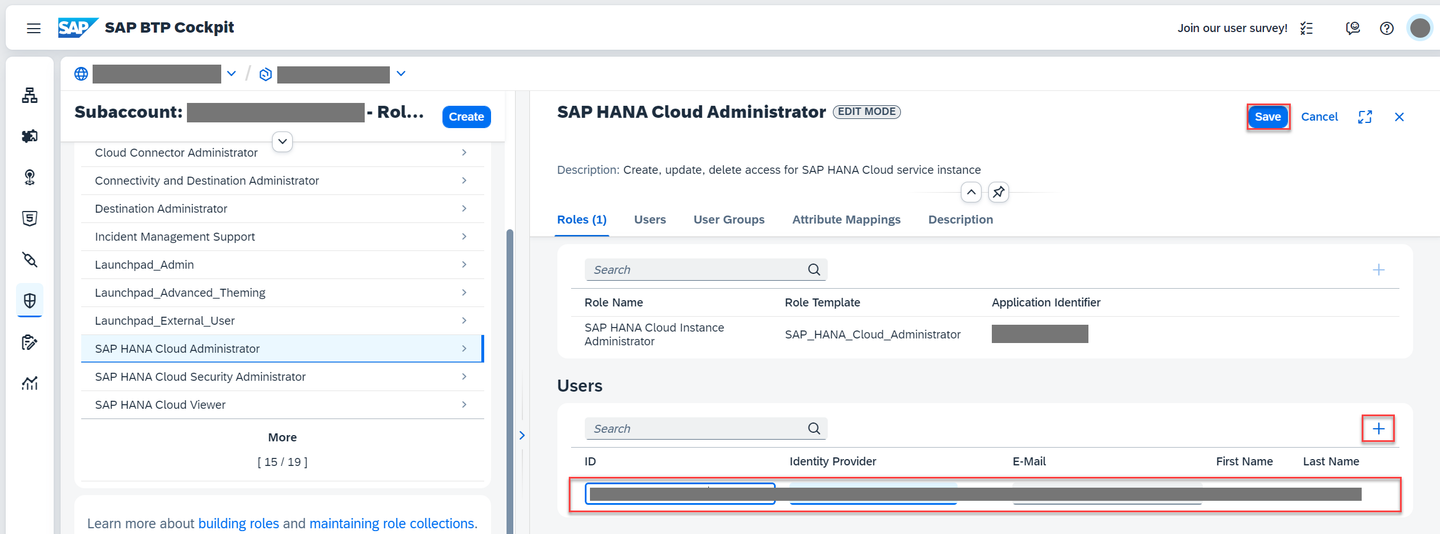Switch to the Description tab
The image size is (1440, 534).
[960, 220]
